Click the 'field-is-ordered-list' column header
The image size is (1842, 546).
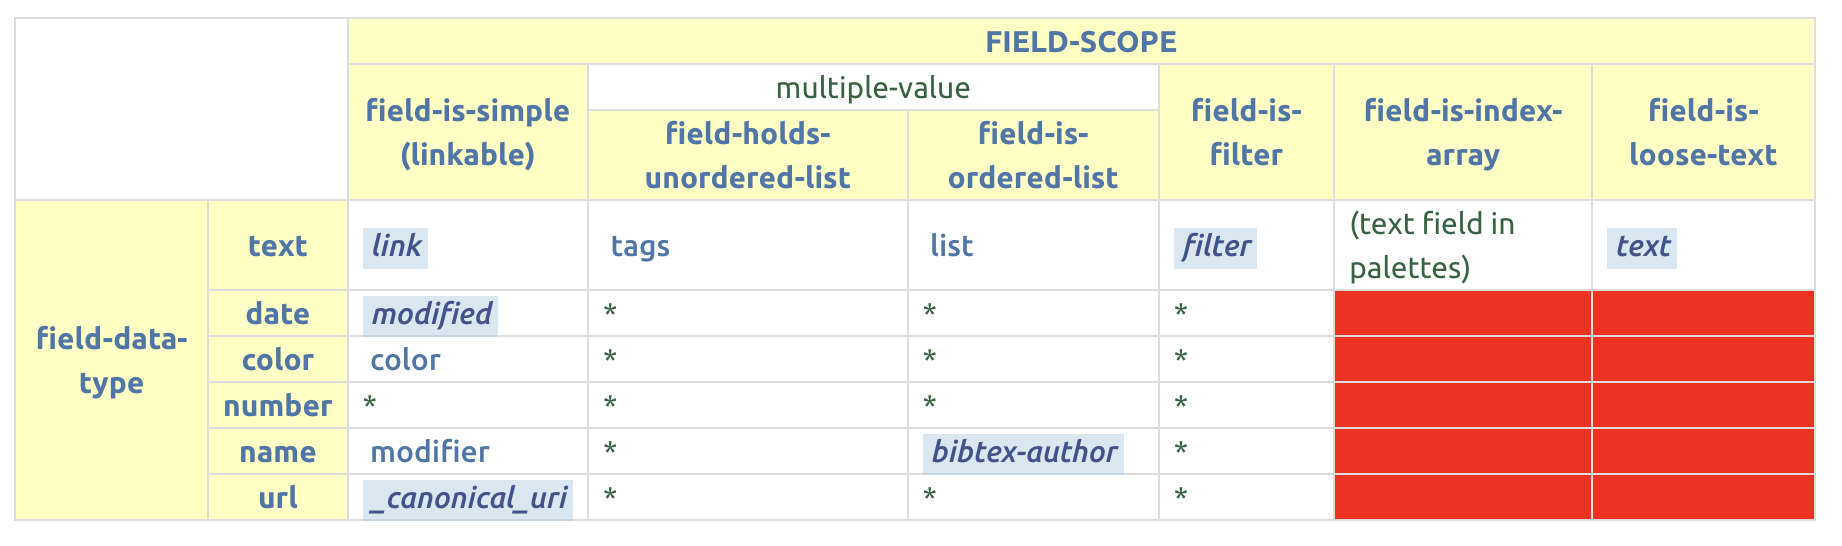[1032, 155]
